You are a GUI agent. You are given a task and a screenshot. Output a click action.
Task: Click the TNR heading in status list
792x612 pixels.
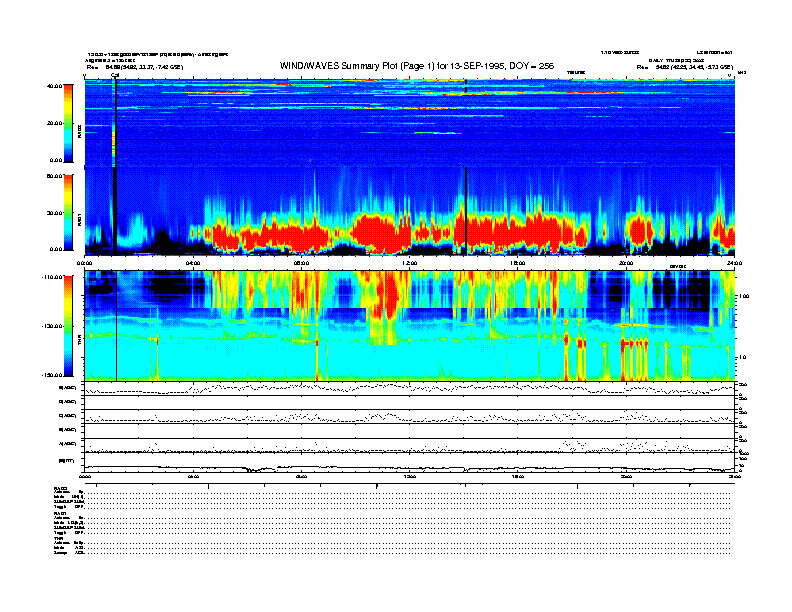58,538
